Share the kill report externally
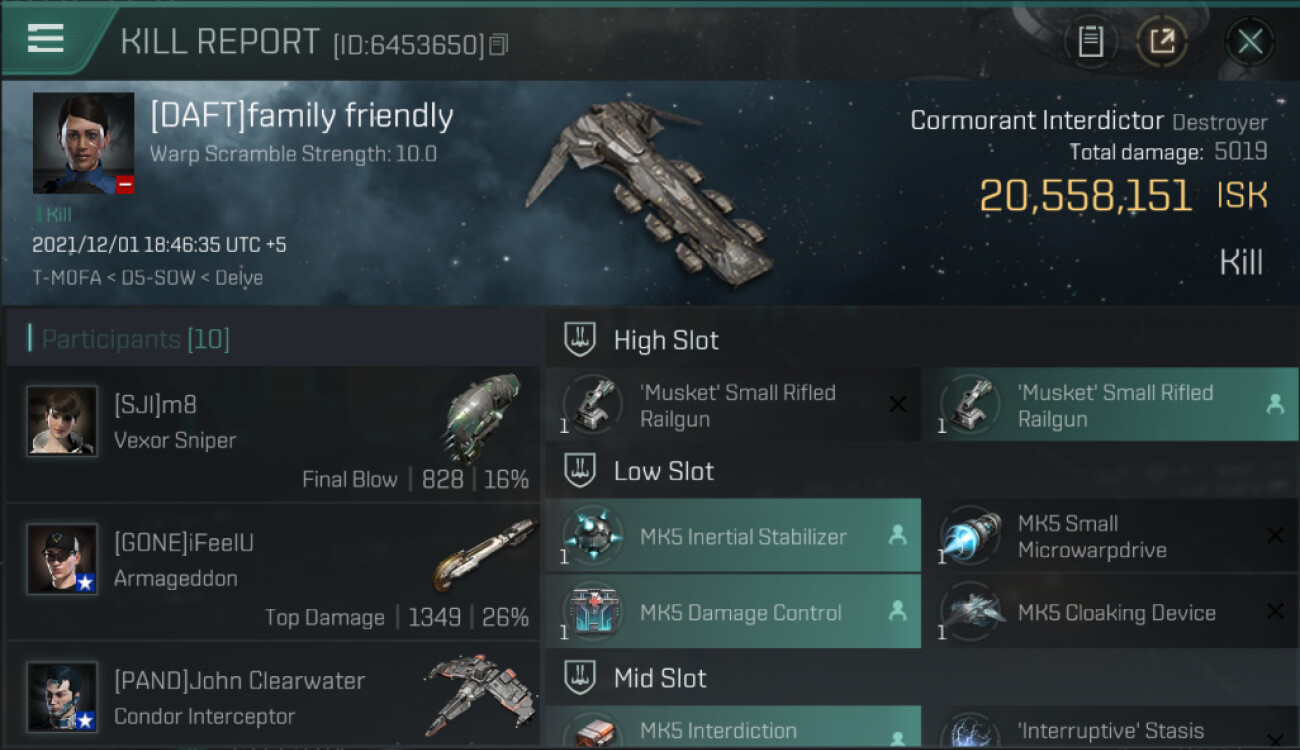Viewport: 1300px width, 750px height. click(1162, 42)
